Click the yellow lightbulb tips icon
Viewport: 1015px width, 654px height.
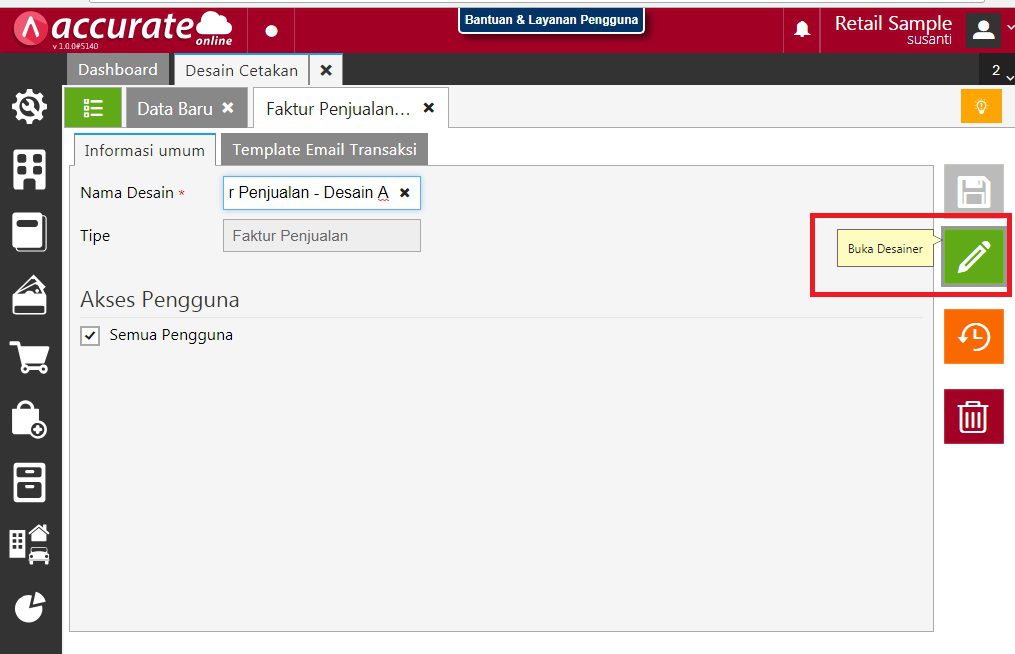(x=980, y=105)
